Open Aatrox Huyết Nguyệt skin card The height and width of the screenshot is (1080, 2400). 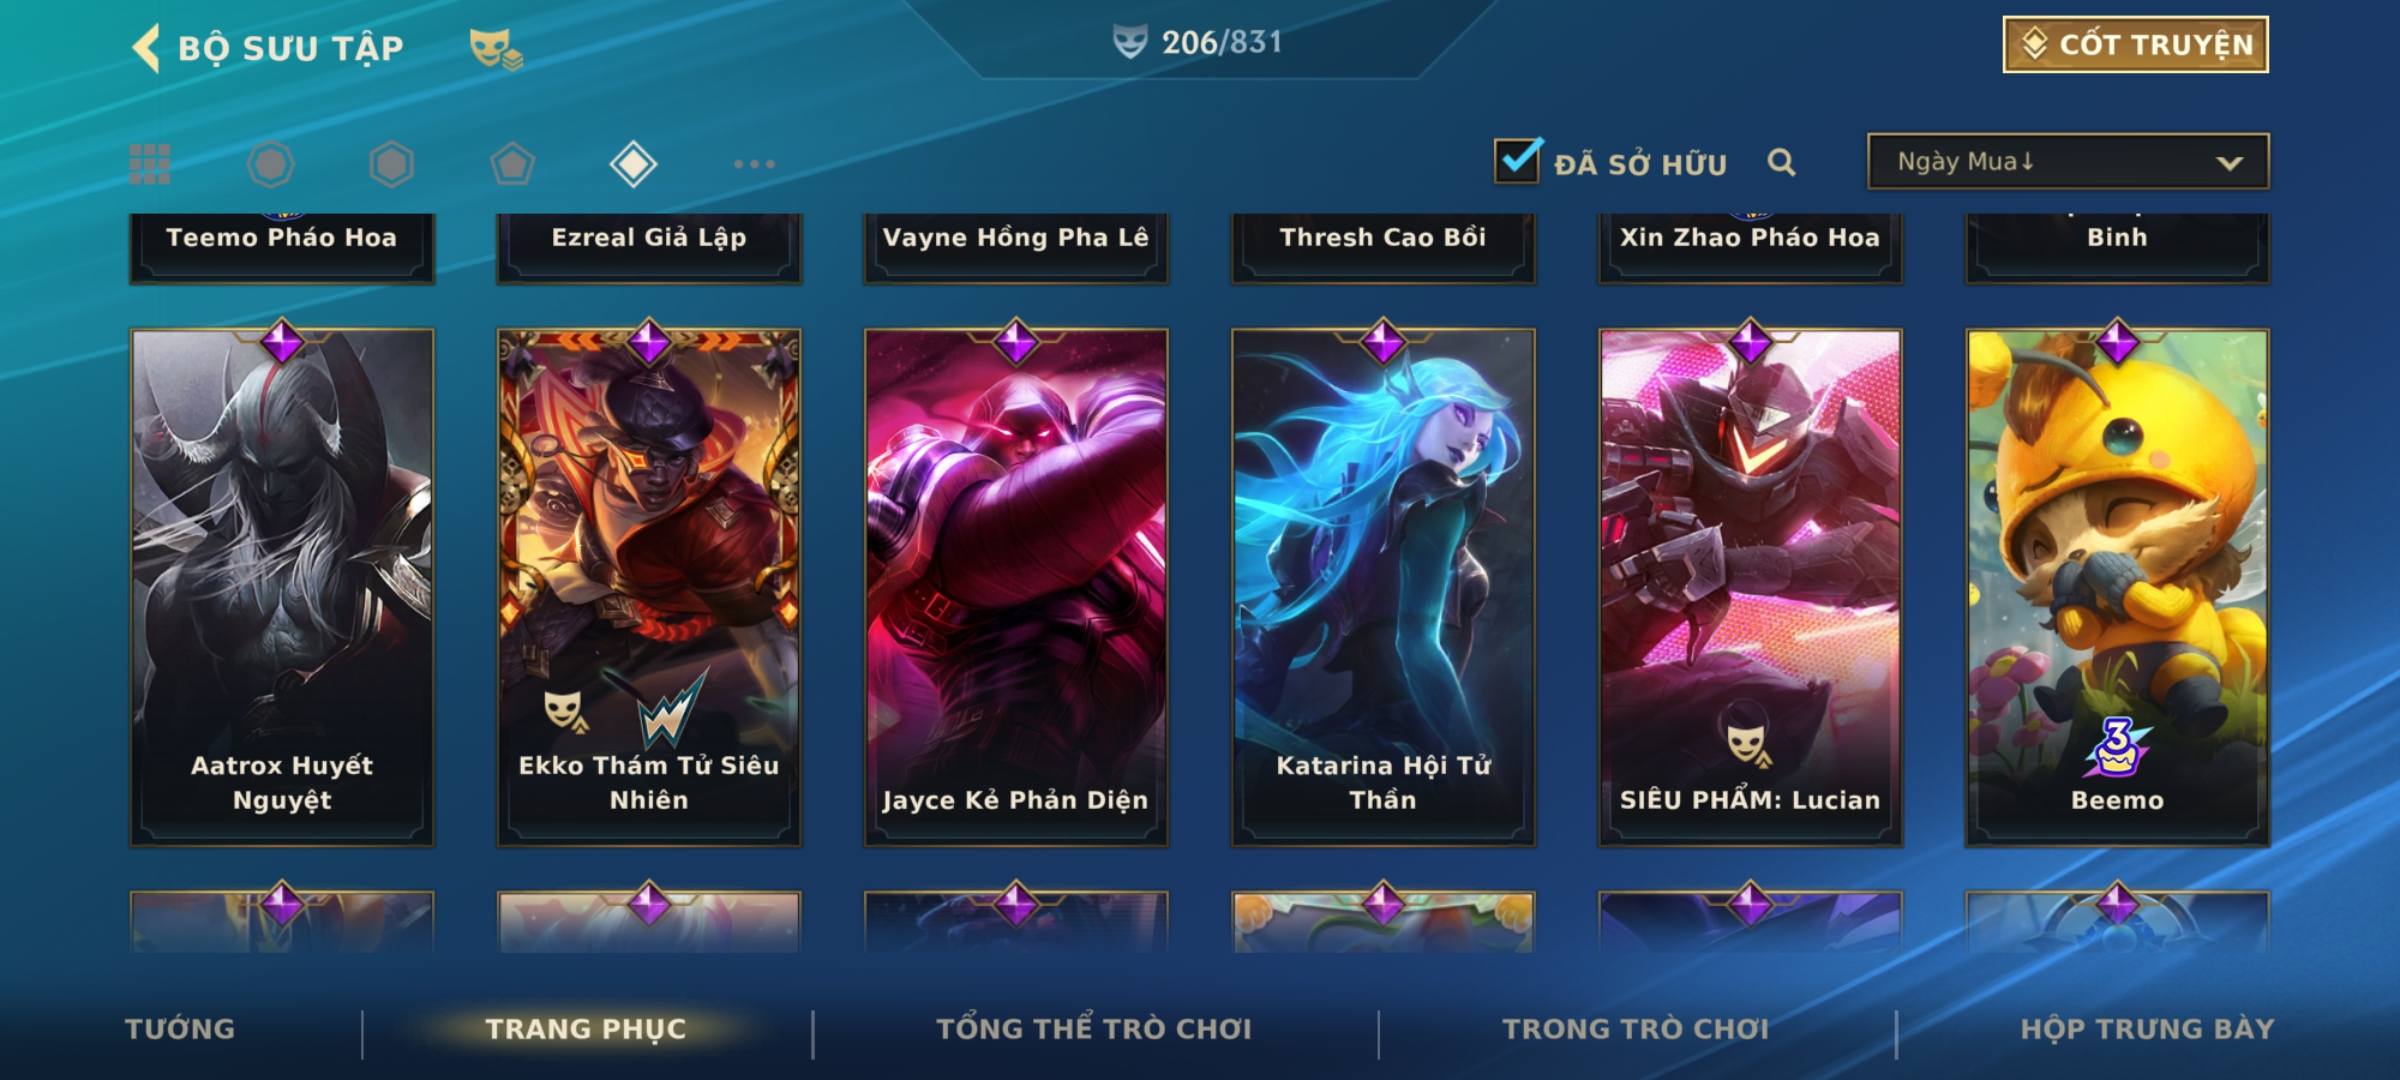pos(282,588)
